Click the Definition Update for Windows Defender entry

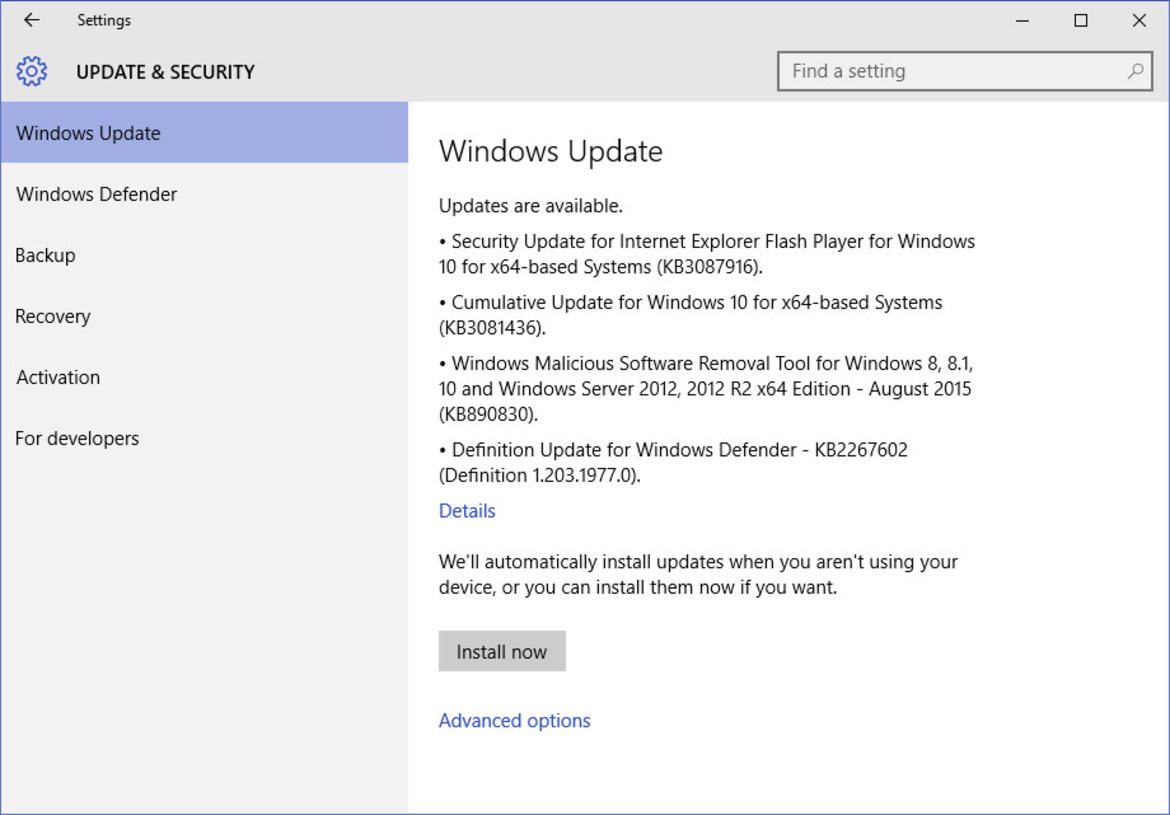(x=673, y=462)
